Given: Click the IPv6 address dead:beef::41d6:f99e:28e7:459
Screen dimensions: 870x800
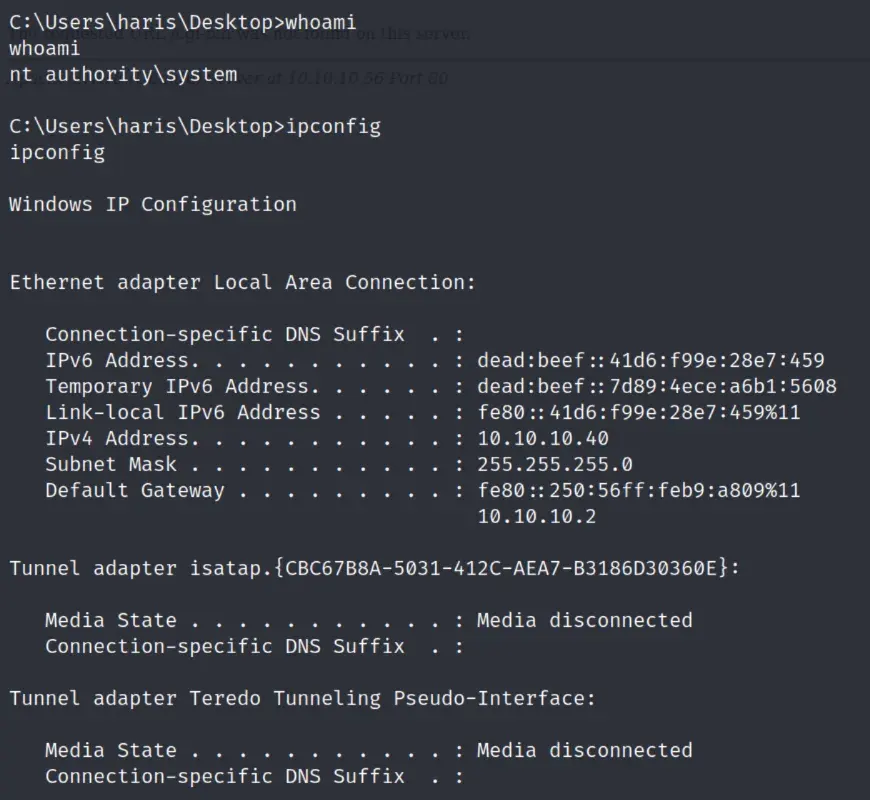Looking at the screenshot, I should point(650,360).
